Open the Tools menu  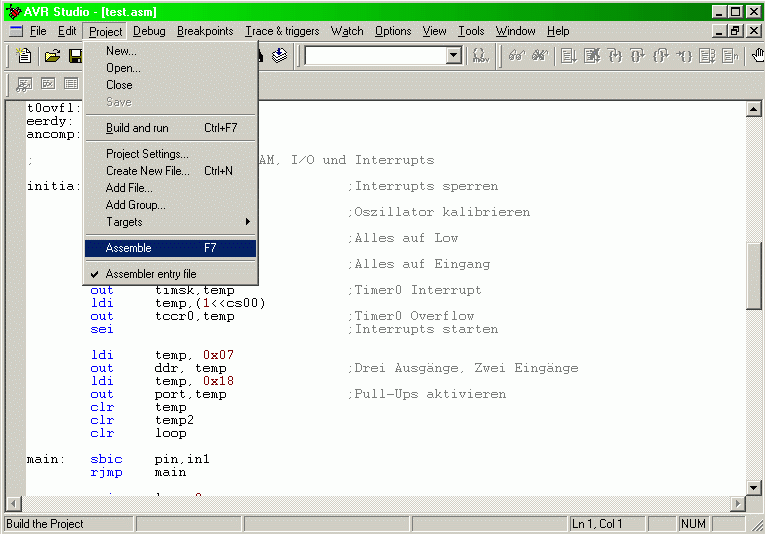(x=471, y=31)
